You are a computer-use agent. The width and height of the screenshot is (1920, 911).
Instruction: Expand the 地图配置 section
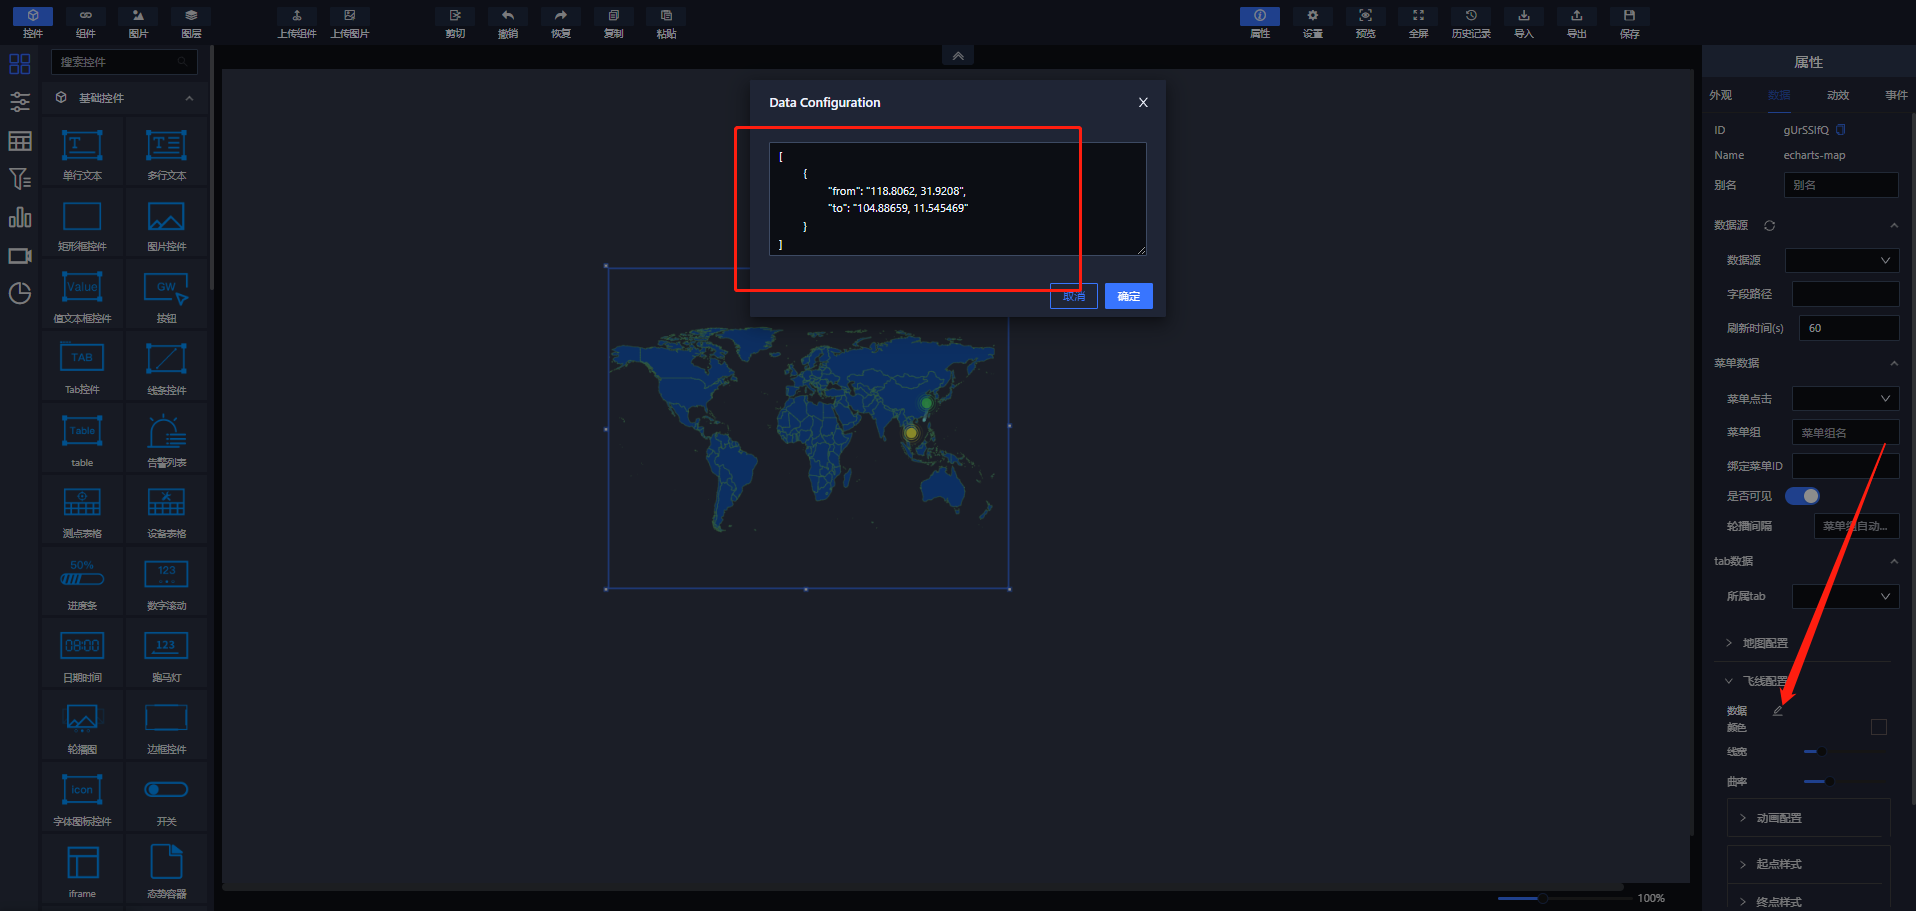click(1764, 643)
